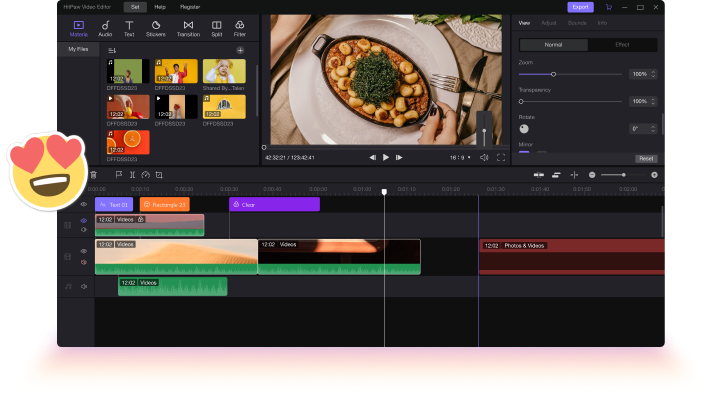Image resolution: width=714 pixels, height=399 pixels.
Task: Click the timeline fit-to-width icon
Action: click(556, 175)
